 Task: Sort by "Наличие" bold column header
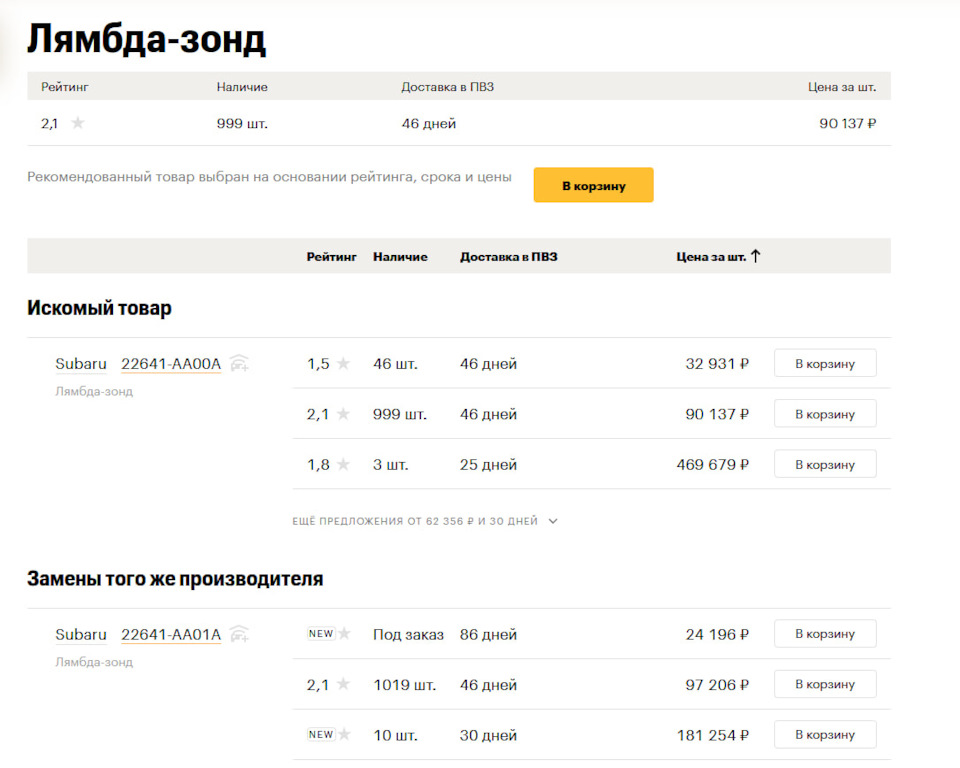click(x=400, y=257)
